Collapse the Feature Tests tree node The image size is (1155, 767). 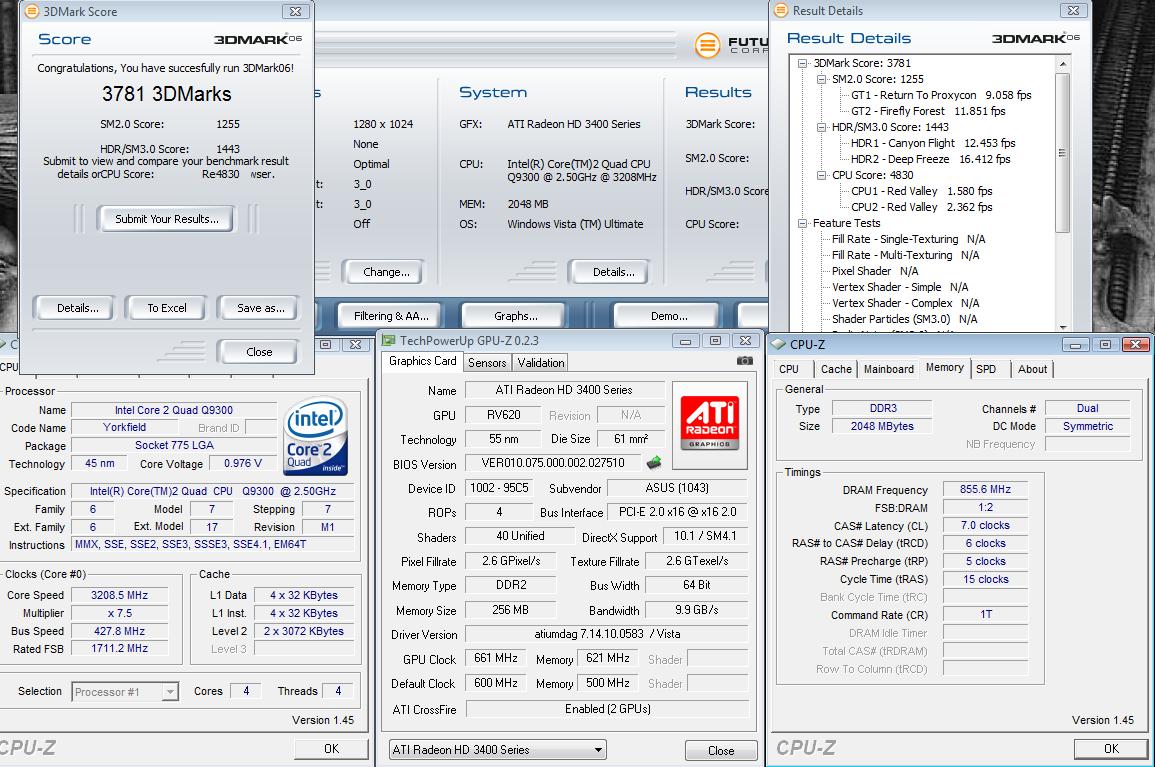pyautogui.click(x=803, y=223)
